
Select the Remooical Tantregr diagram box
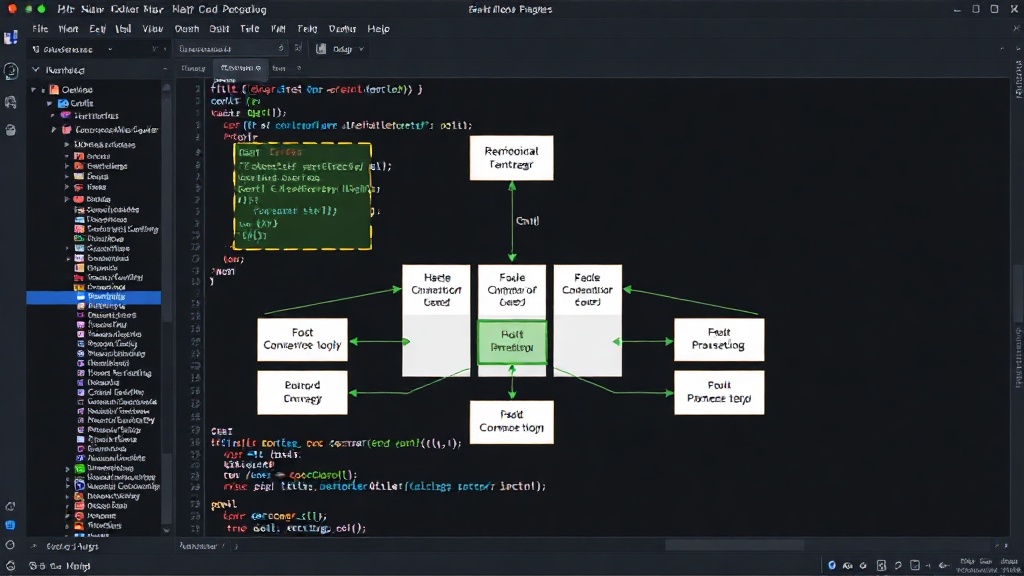[511, 158]
